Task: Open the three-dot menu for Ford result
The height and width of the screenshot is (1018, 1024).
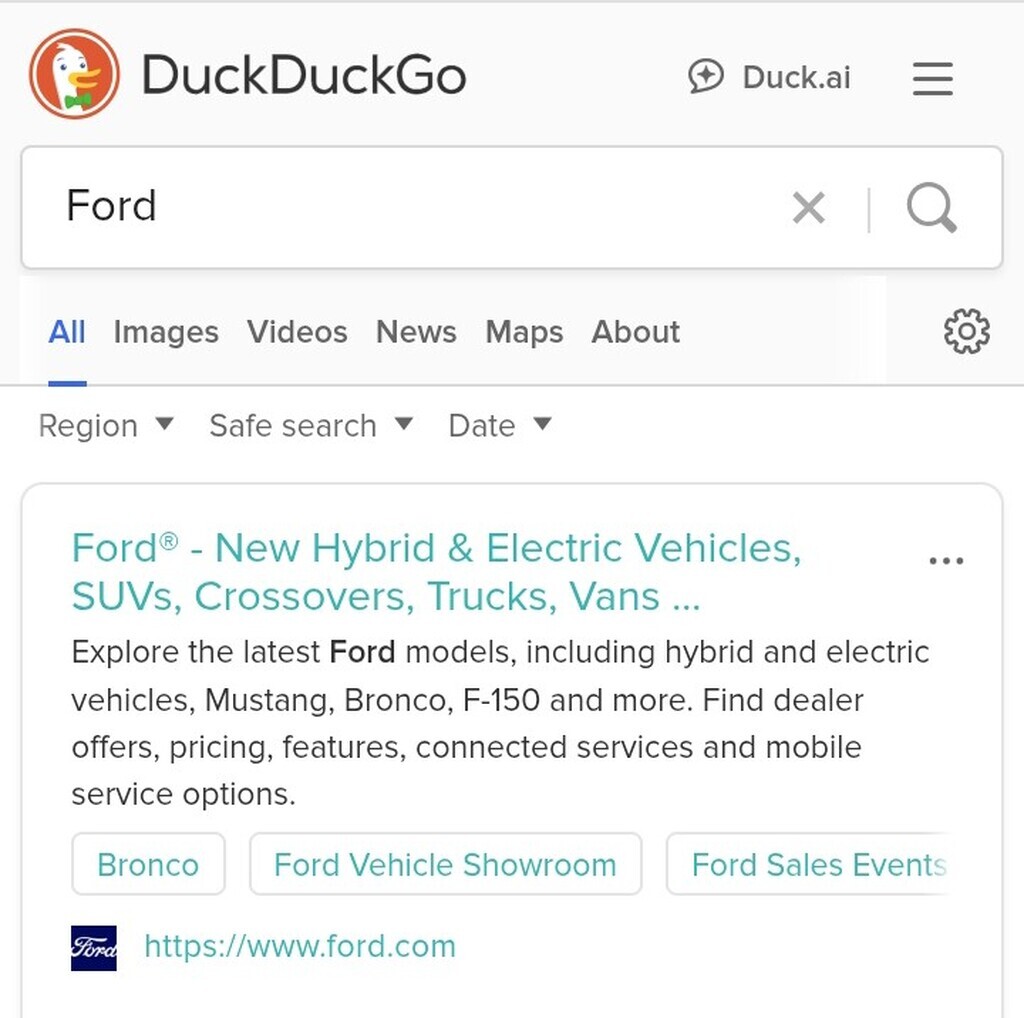Action: (x=946, y=560)
